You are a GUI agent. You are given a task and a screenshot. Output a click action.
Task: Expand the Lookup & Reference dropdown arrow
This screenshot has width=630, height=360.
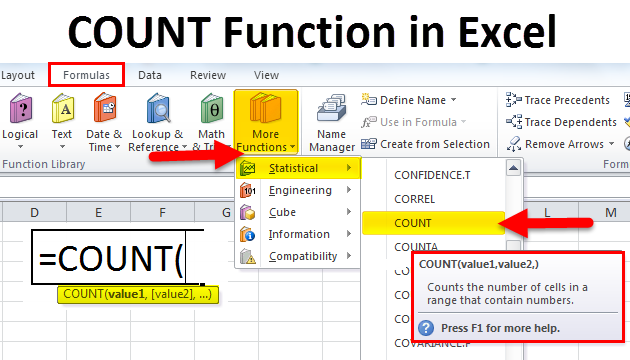[x=184, y=147]
